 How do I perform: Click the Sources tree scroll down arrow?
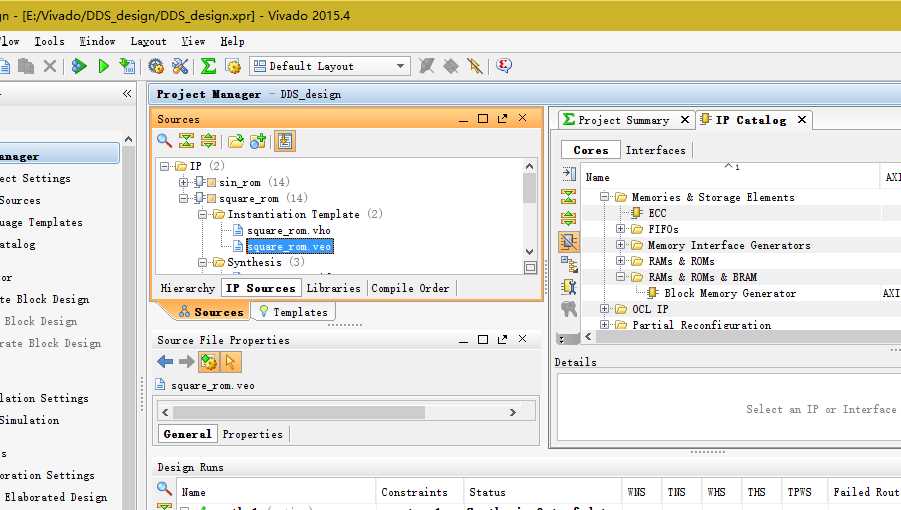click(x=529, y=252)
